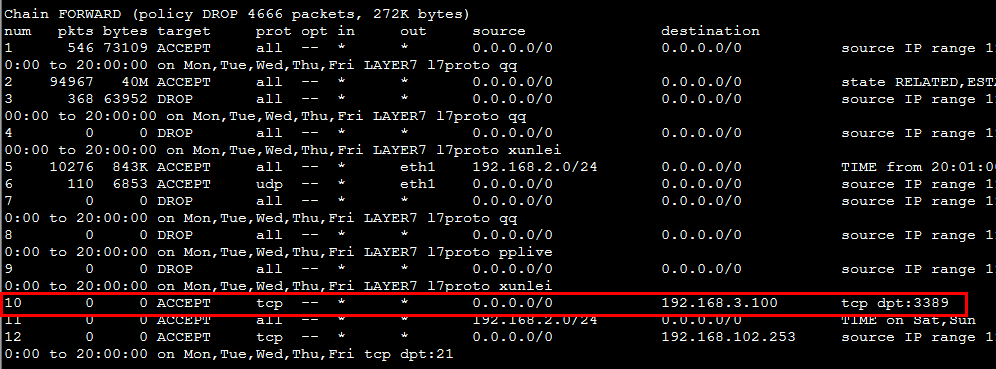This screenshot has height=369, width=996.
Task: Click tcp protocol in rule 12
Action: tap(269, 337)
